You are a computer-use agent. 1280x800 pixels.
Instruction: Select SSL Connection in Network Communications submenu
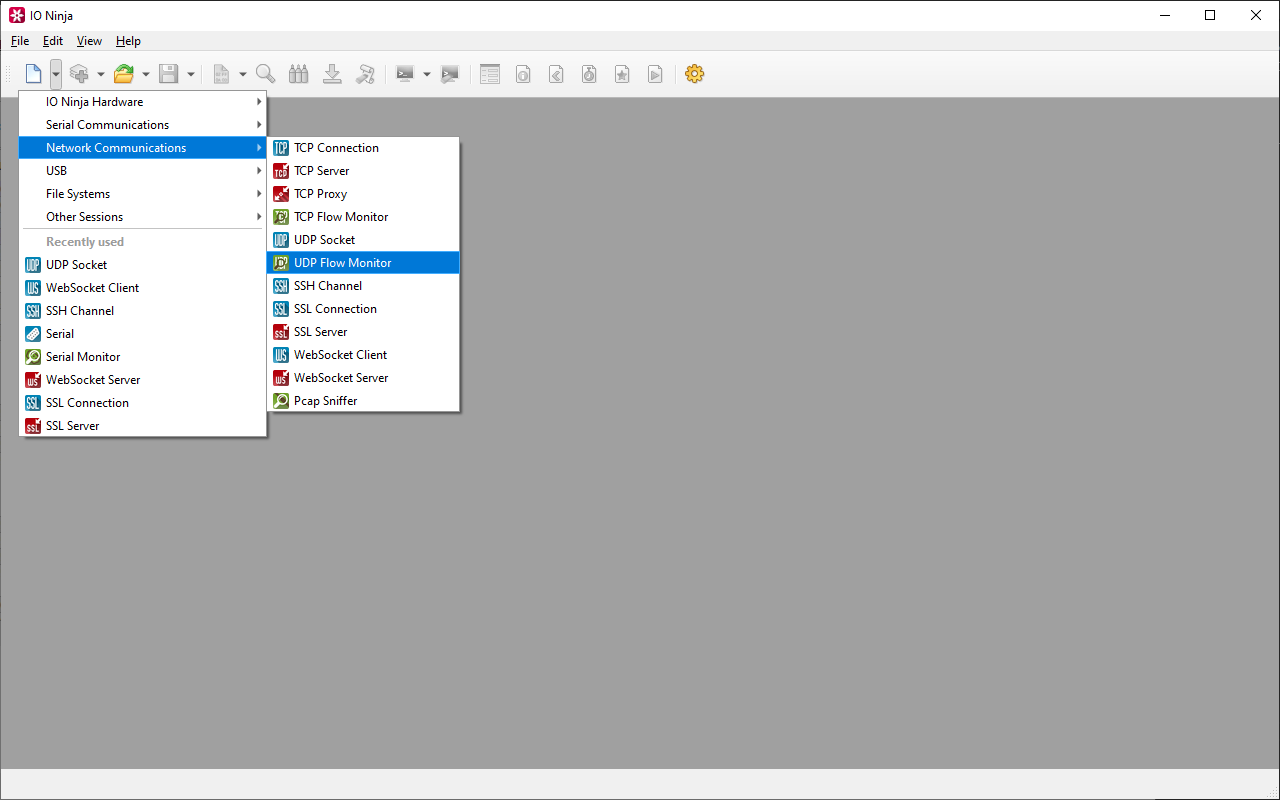coord(363,309)
